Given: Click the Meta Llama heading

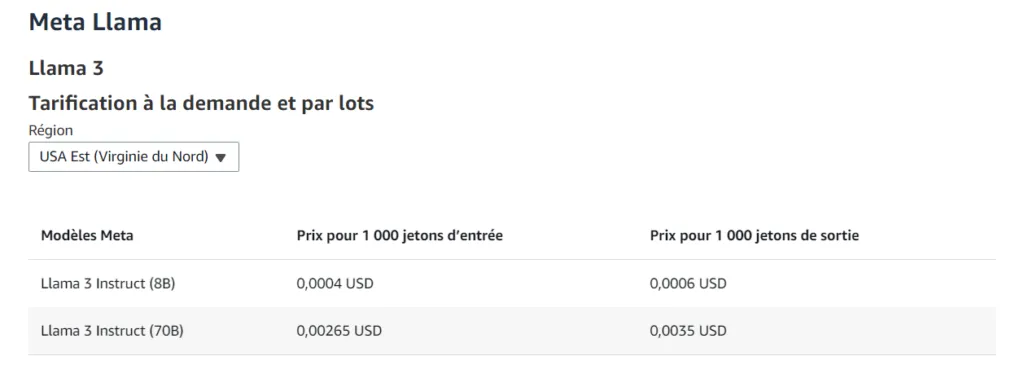Looking at the screenshot, I should coord(95,22).
